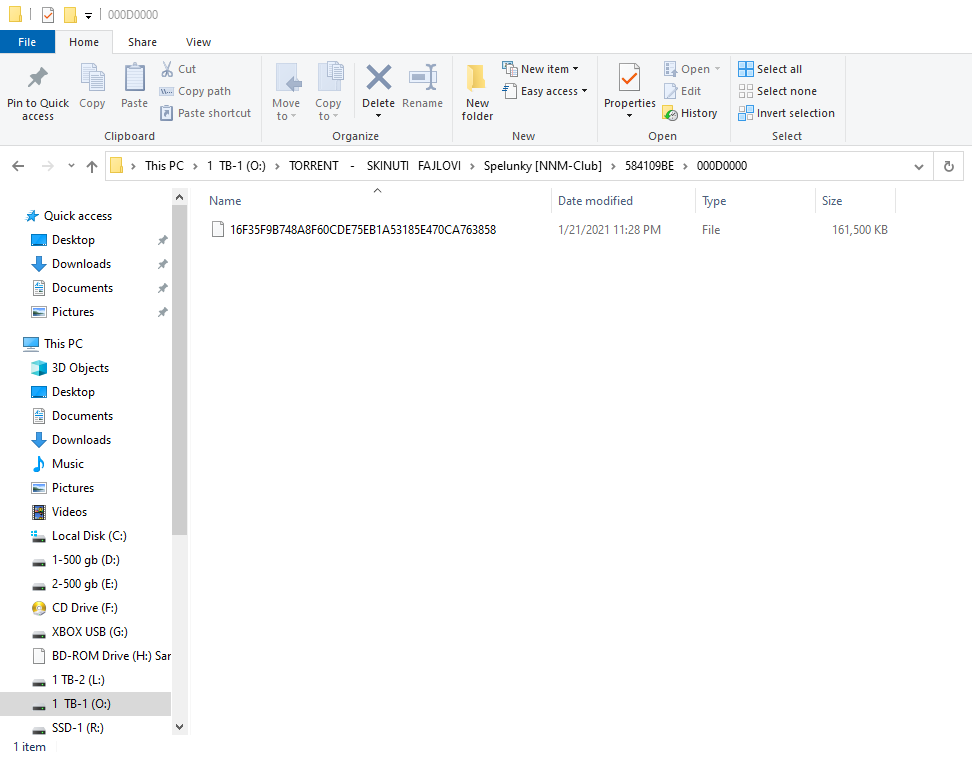Click Invert selection
Viewport: 972px width, 758px height.
pyautogui.click(x=786, y=113)
